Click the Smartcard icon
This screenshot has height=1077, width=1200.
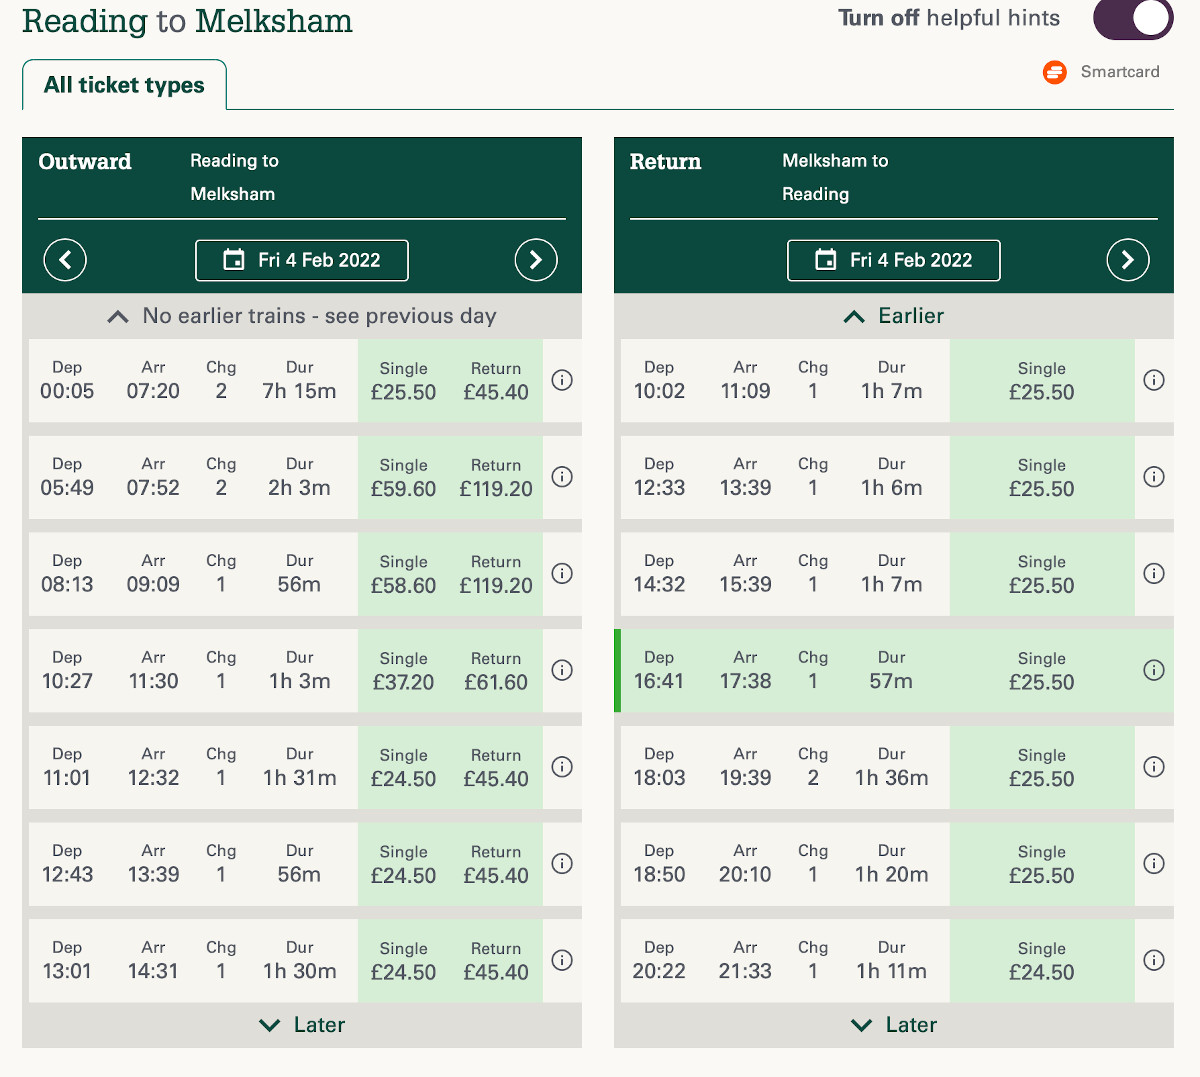click(1055, 72)
